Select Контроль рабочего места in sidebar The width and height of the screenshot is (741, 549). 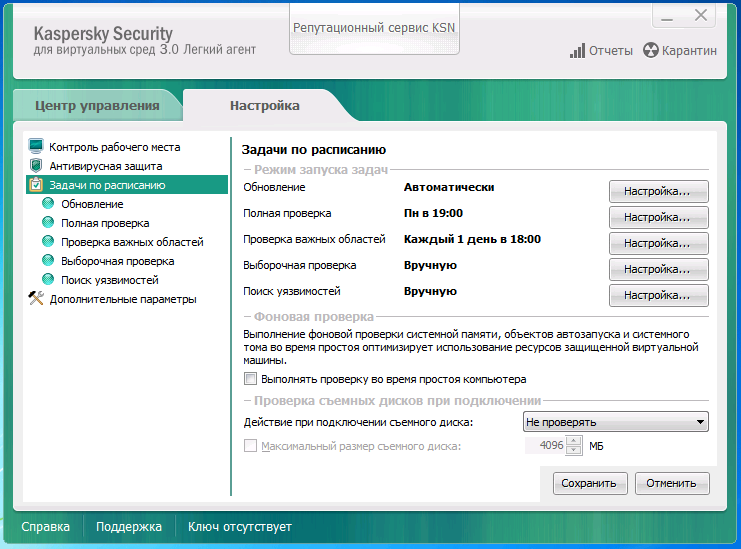click(115, 147)
